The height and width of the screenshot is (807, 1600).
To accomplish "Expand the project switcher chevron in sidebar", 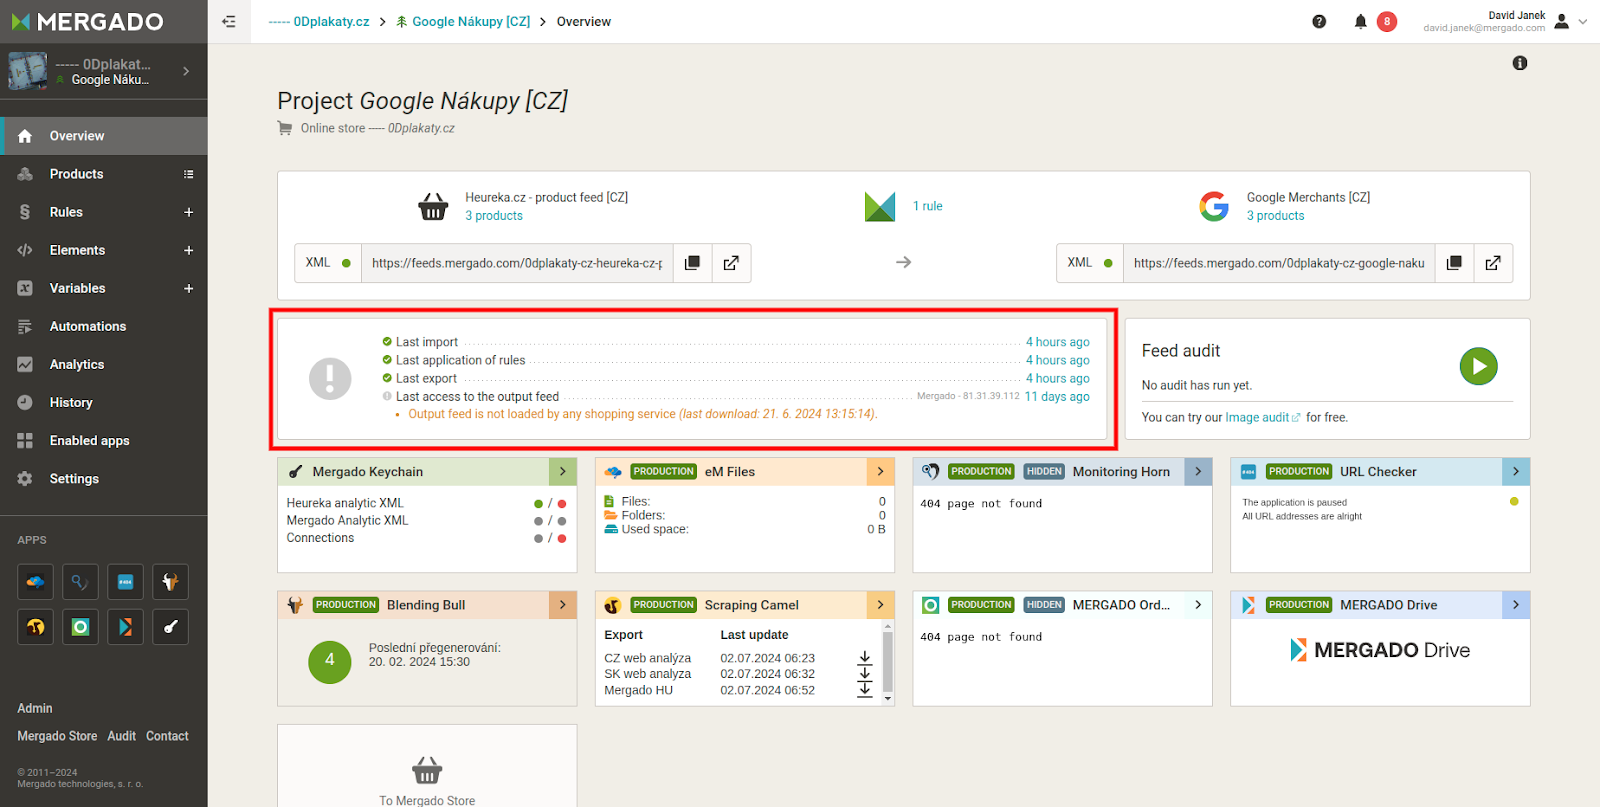I will coord(186,71).
